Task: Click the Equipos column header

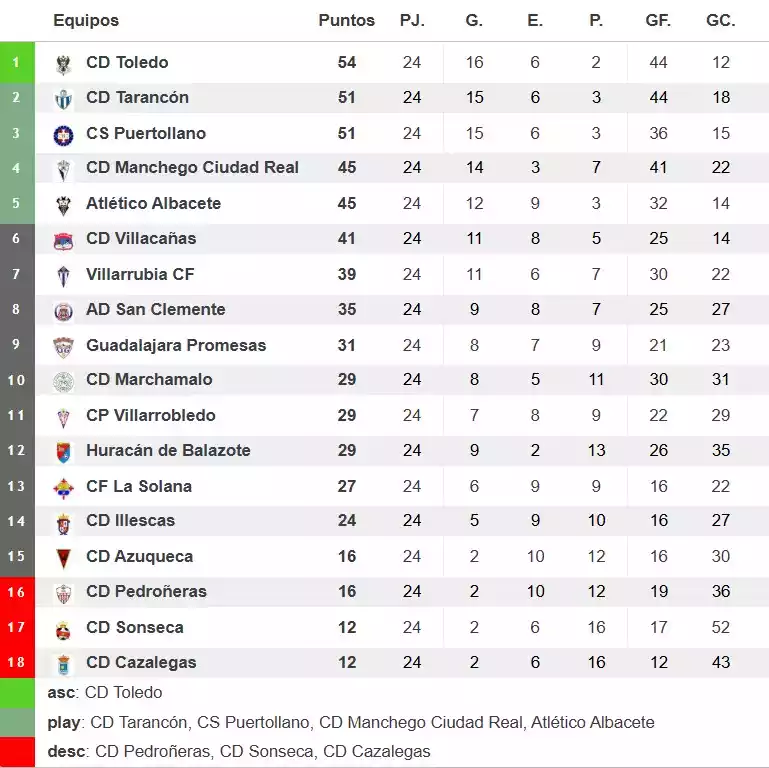Action: pyautogui.click(x=86, y=21)
